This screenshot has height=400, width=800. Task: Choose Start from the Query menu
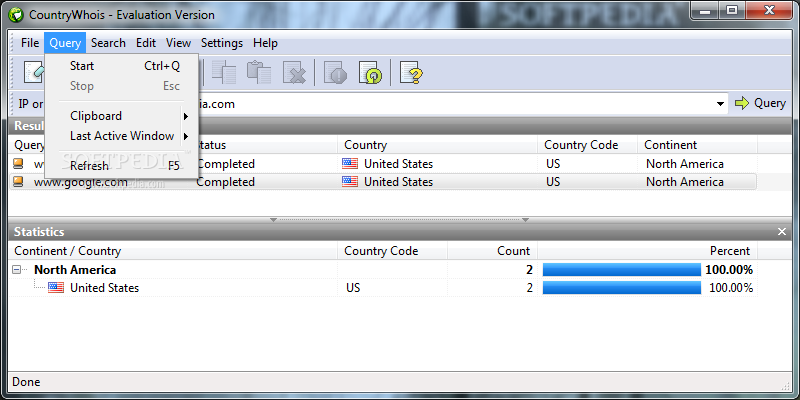pos(122,66)
